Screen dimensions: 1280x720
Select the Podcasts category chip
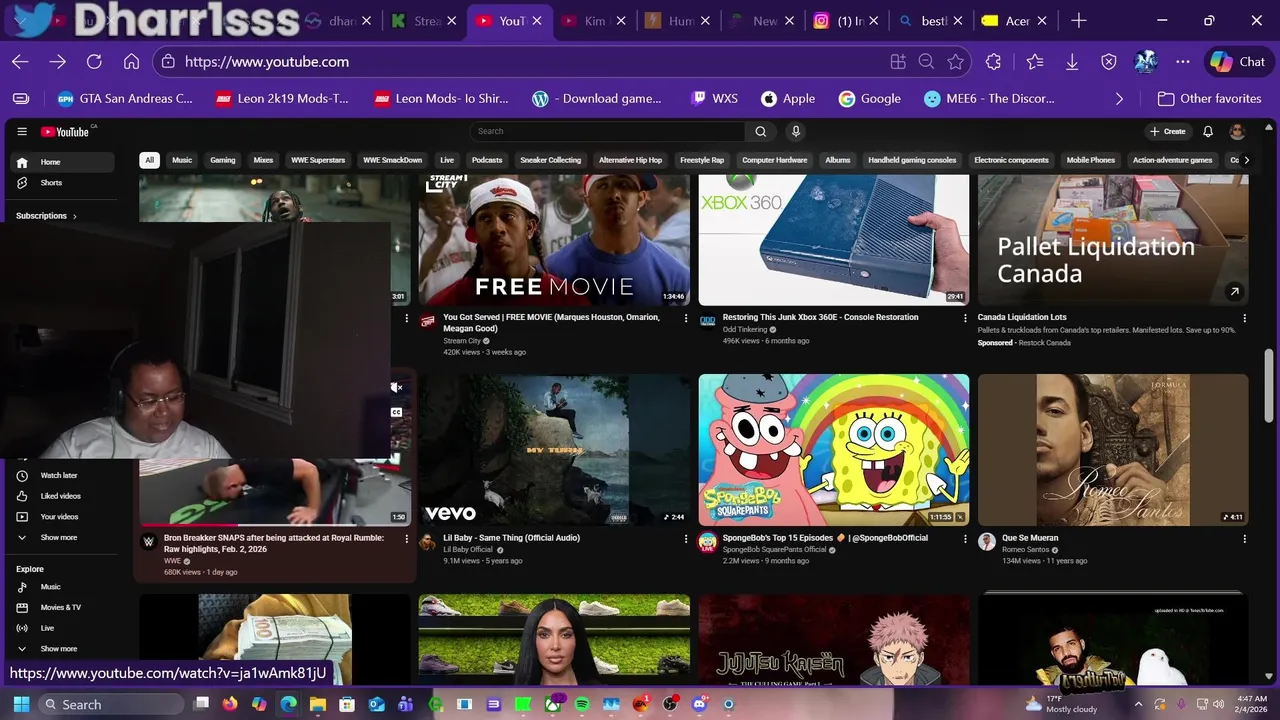pos(487,160)
